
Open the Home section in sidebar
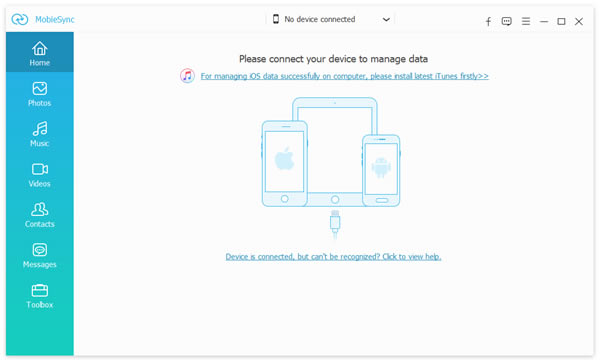40,52
